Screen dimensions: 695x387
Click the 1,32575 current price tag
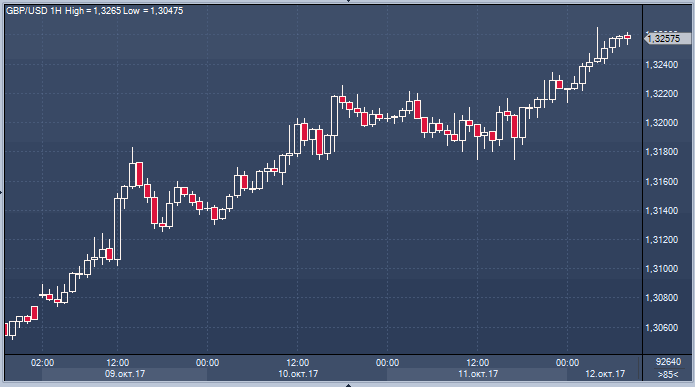point(668,39)
